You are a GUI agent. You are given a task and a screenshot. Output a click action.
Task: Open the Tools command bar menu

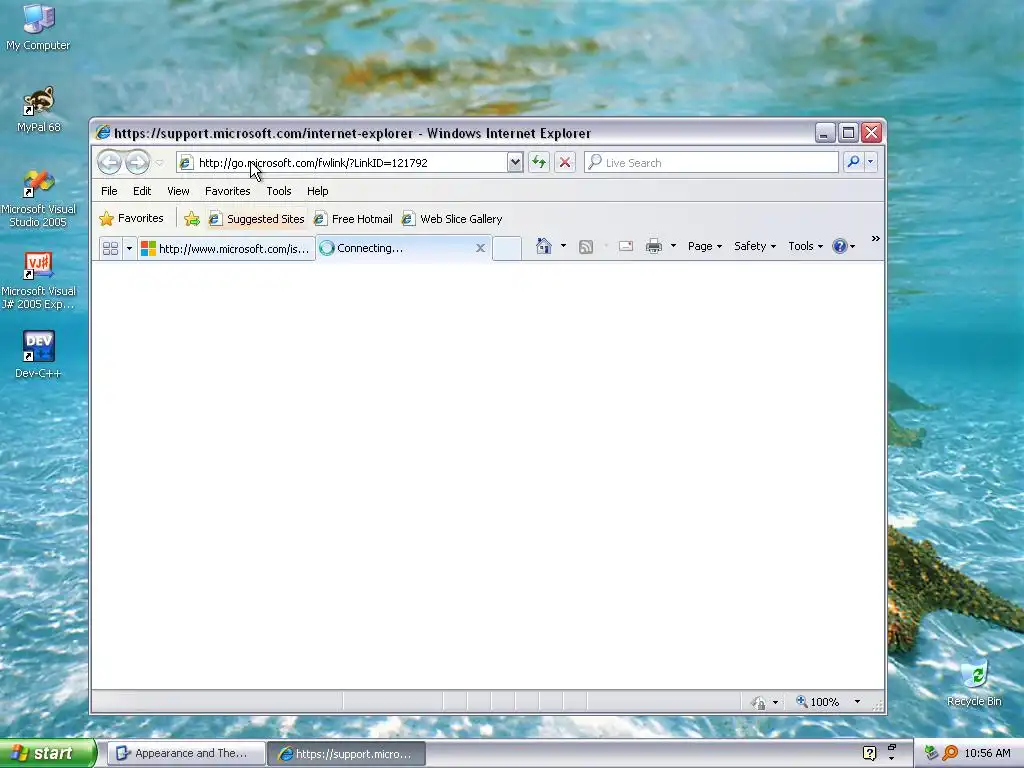pos(805,246)
